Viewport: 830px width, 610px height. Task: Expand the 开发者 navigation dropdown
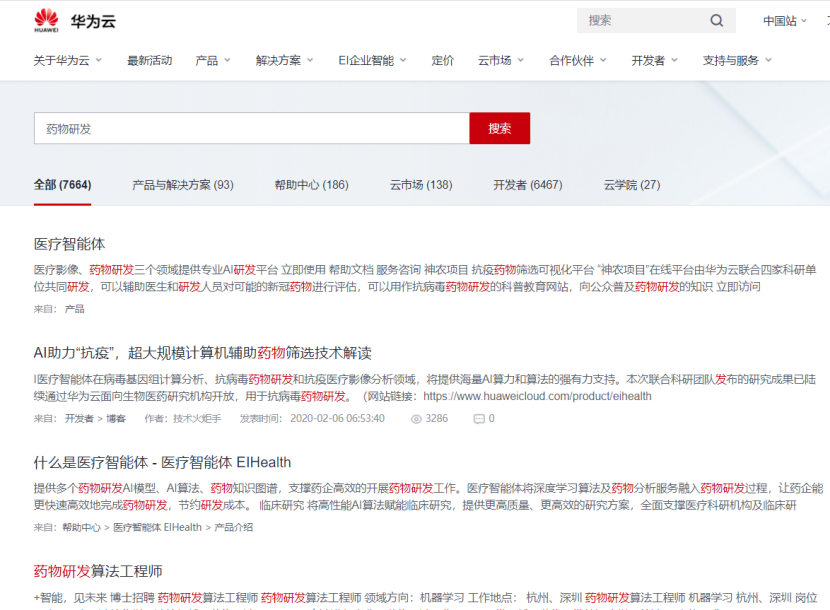654,60
